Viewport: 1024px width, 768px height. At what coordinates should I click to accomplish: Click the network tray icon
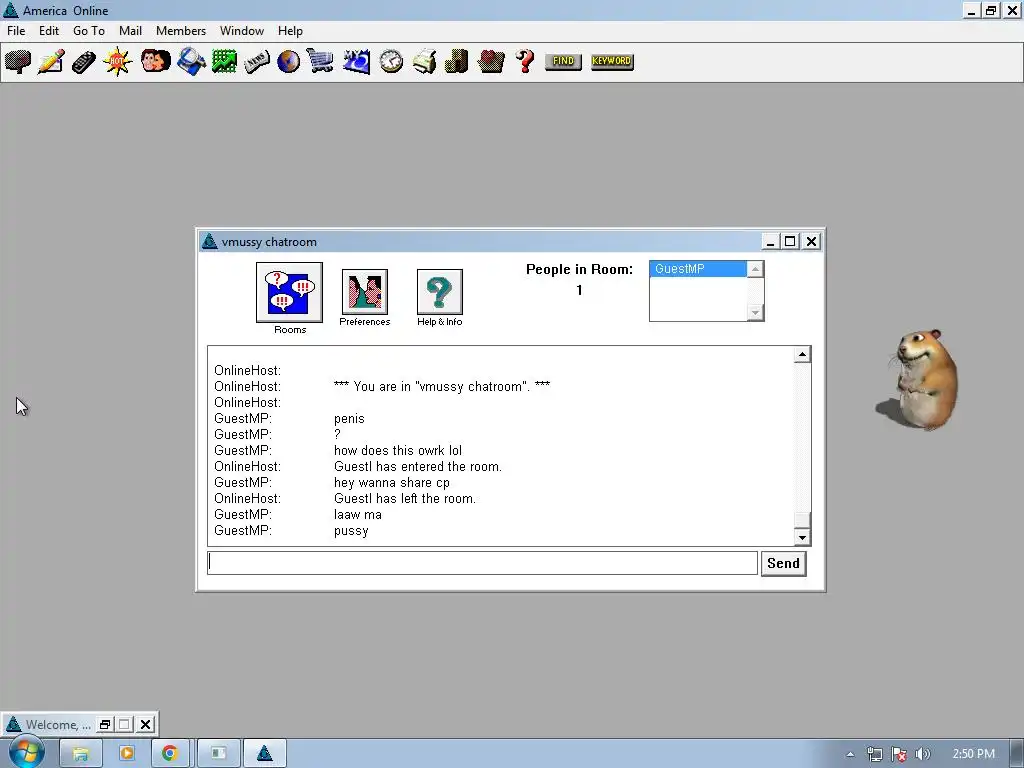(x=874, y=754)
